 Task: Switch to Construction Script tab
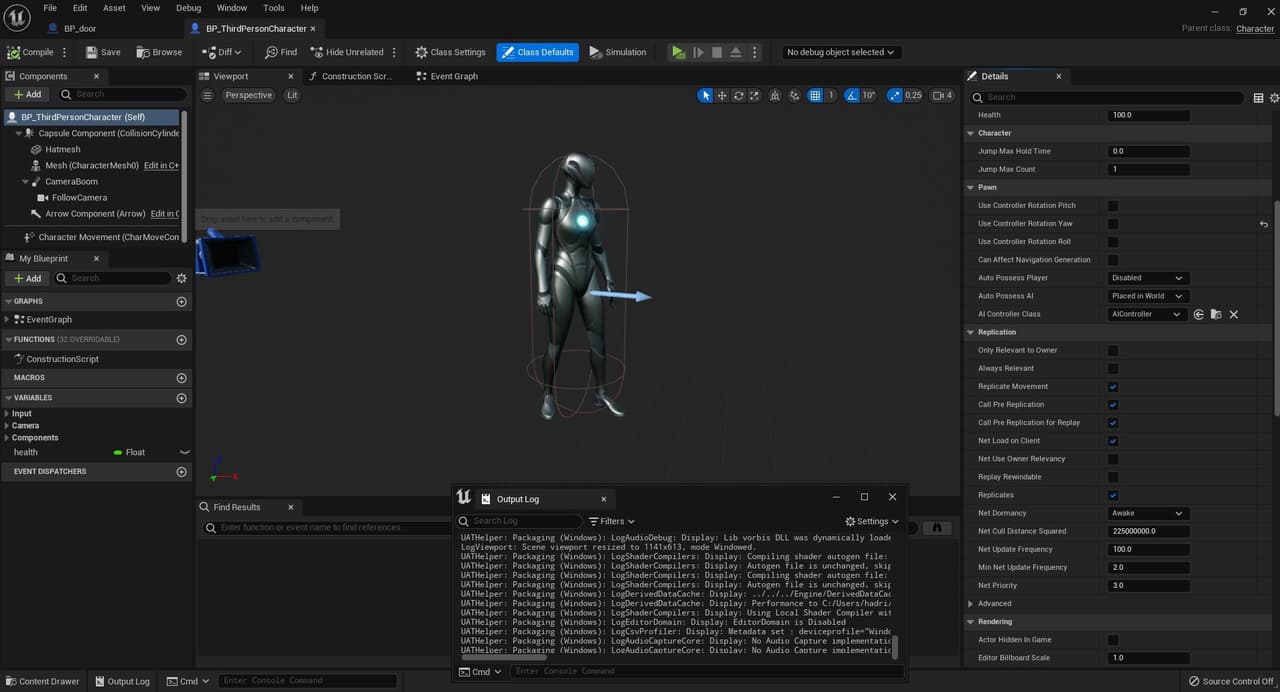tap(355, 76)
